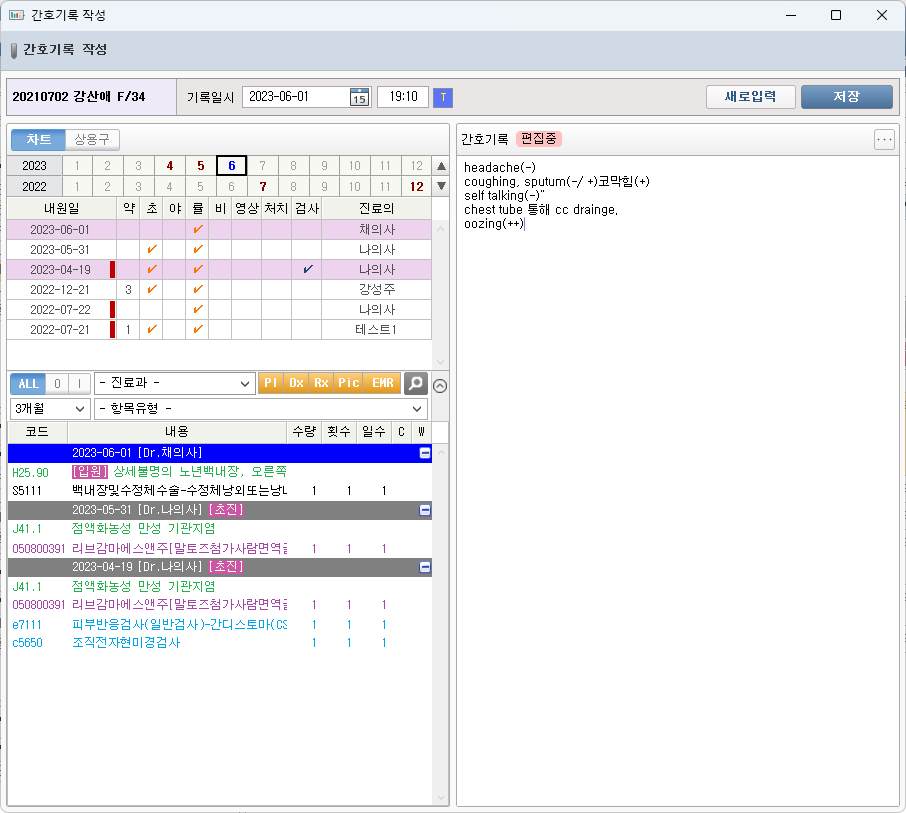This screenshot has width=906, height=813.
Task: Click the EMR filter button
Action: click(x=382, y=384)
